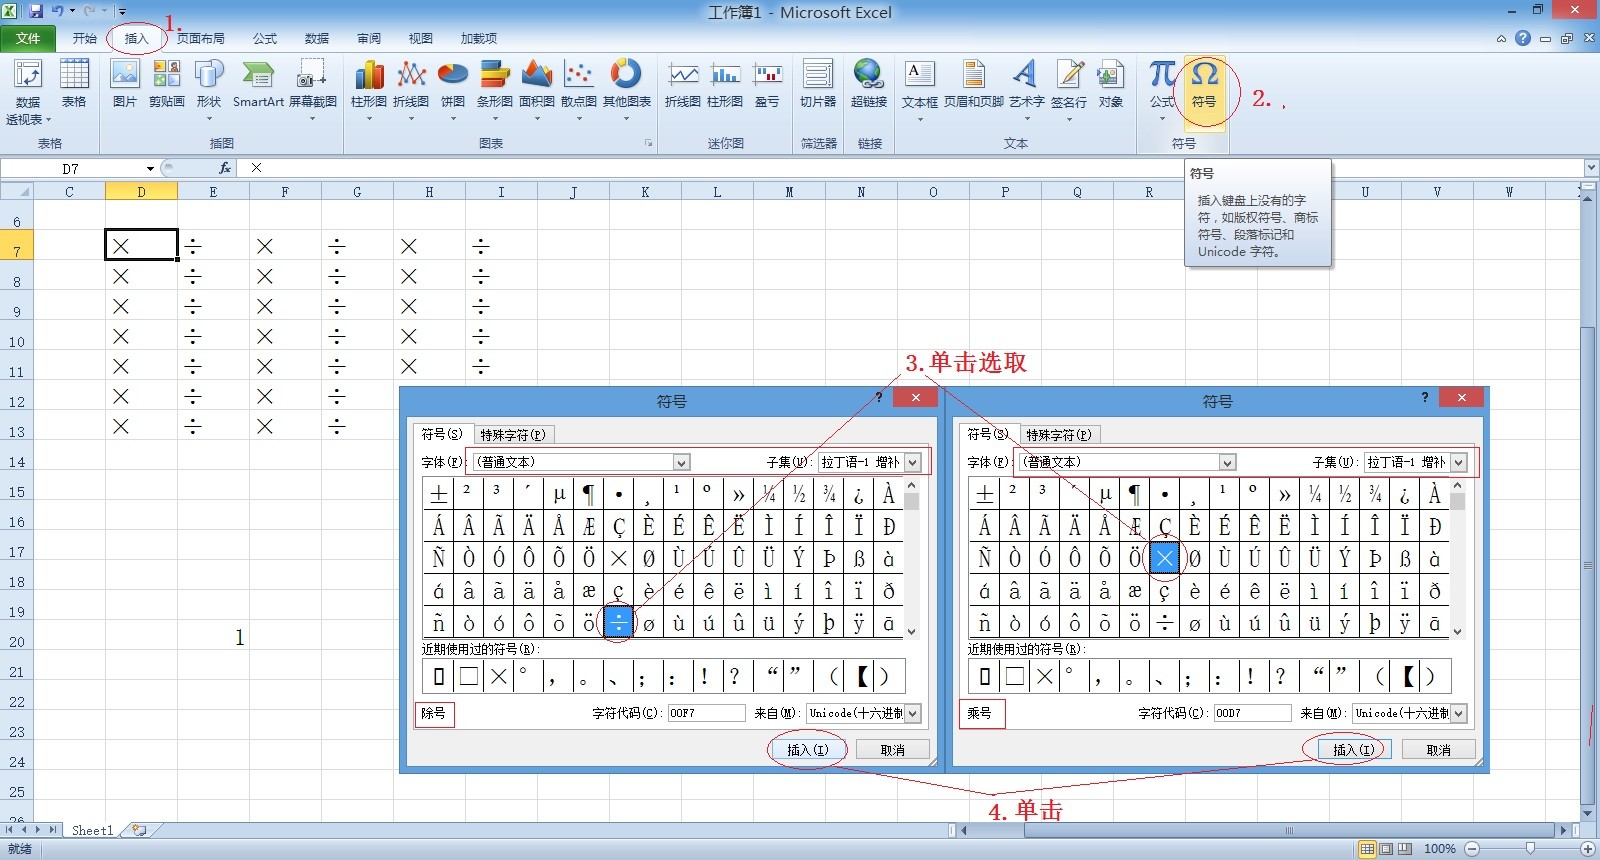Click the insert function fx icon
The image size is (1600, 860).
(225, 168)
